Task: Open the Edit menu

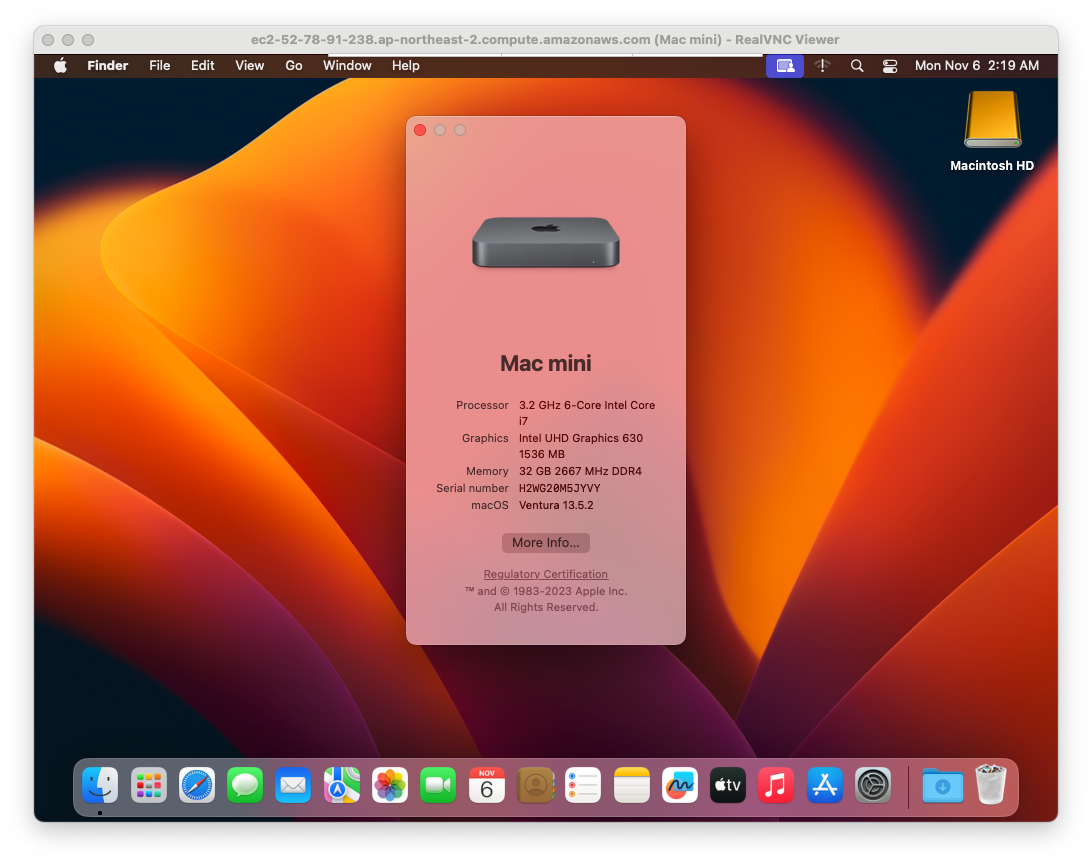Action: pos(203,65)
